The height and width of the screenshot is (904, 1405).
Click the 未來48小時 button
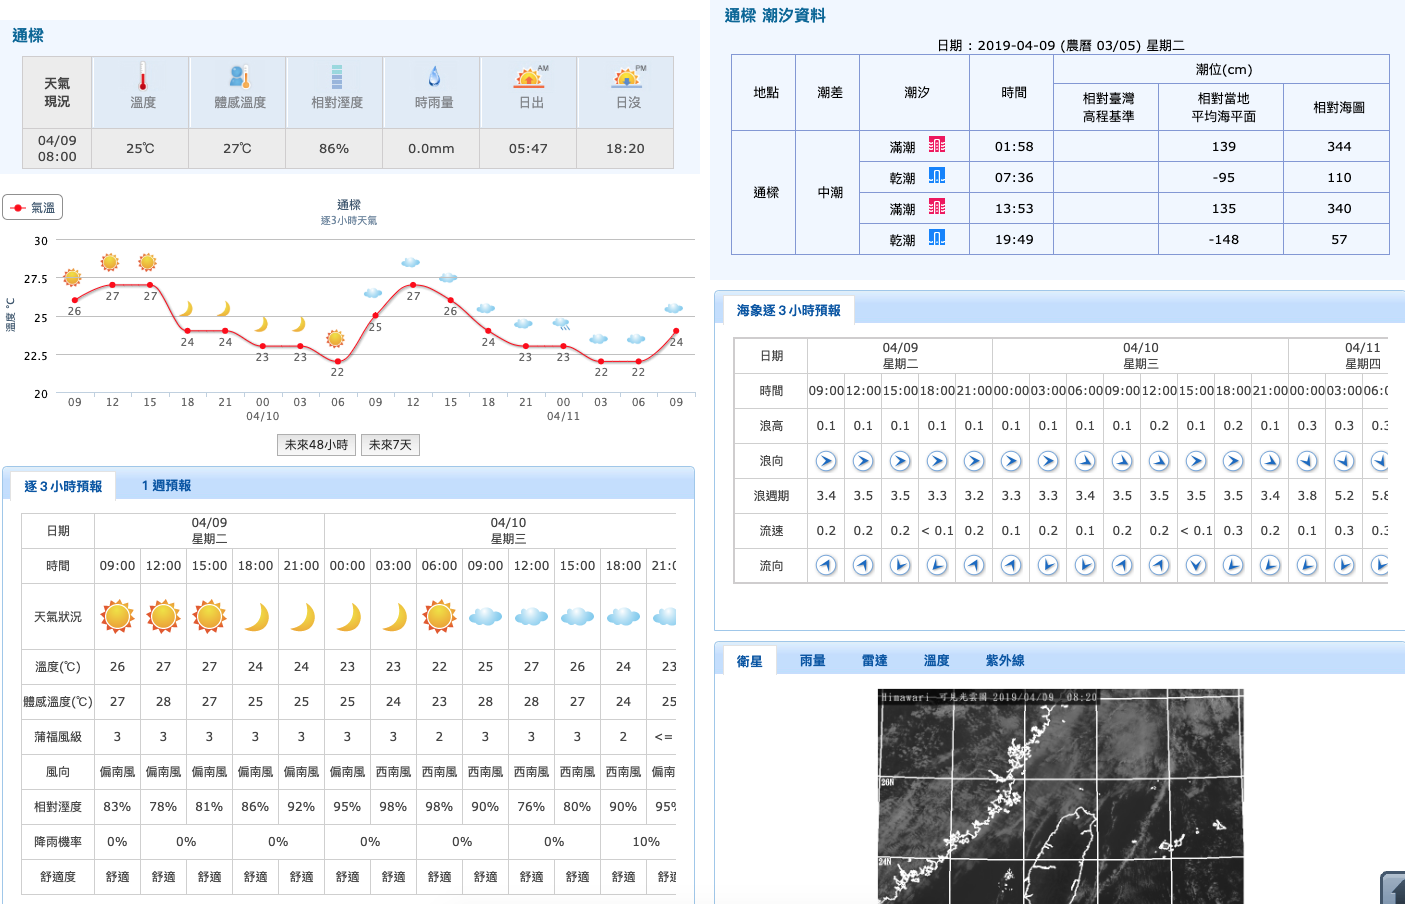pos(317,445)
